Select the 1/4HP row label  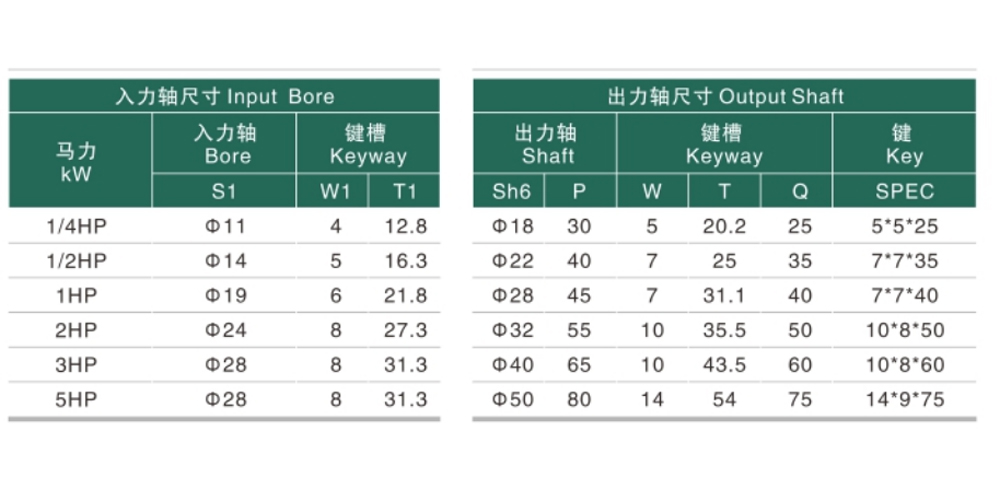(x=77, y=226)
